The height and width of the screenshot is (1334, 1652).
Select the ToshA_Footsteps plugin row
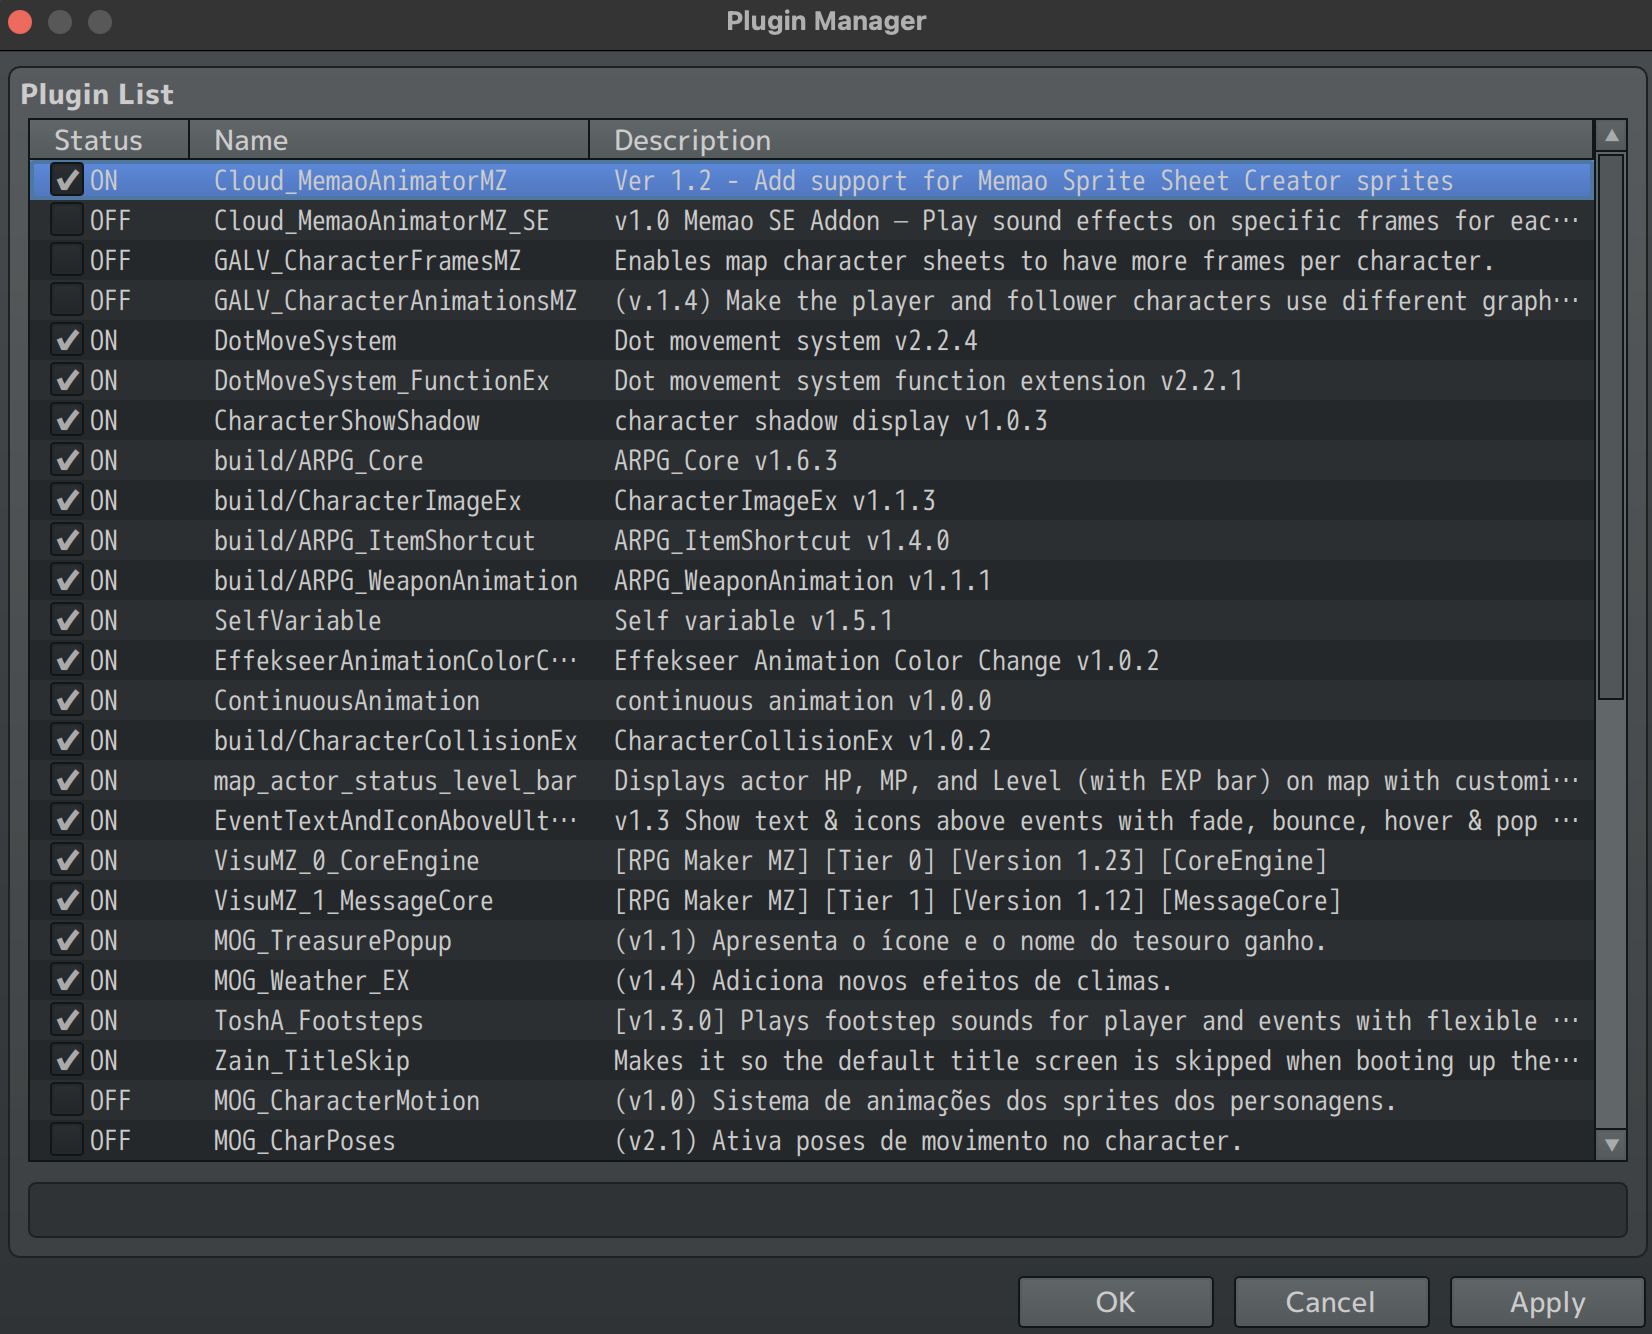pos(318,1021)
